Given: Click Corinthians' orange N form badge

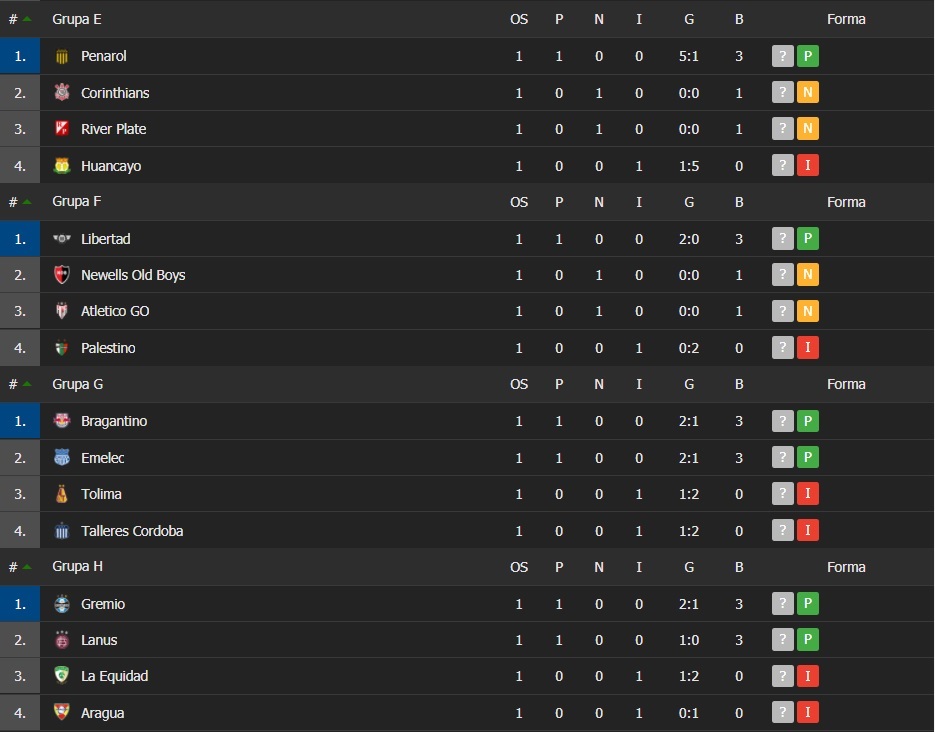Looking at the screenshot, I should (808, 92).
